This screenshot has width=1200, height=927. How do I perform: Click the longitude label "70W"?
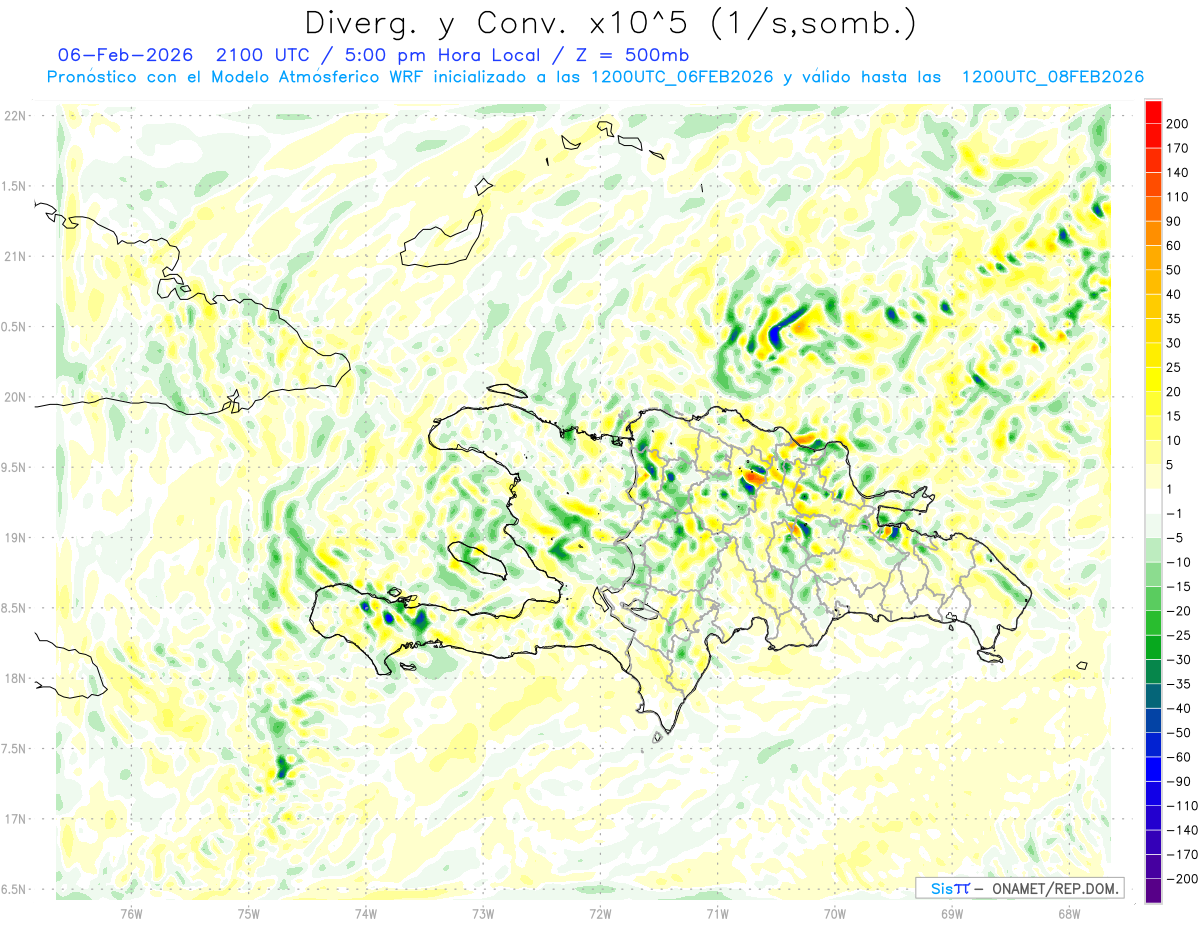(x=835, y=914)
